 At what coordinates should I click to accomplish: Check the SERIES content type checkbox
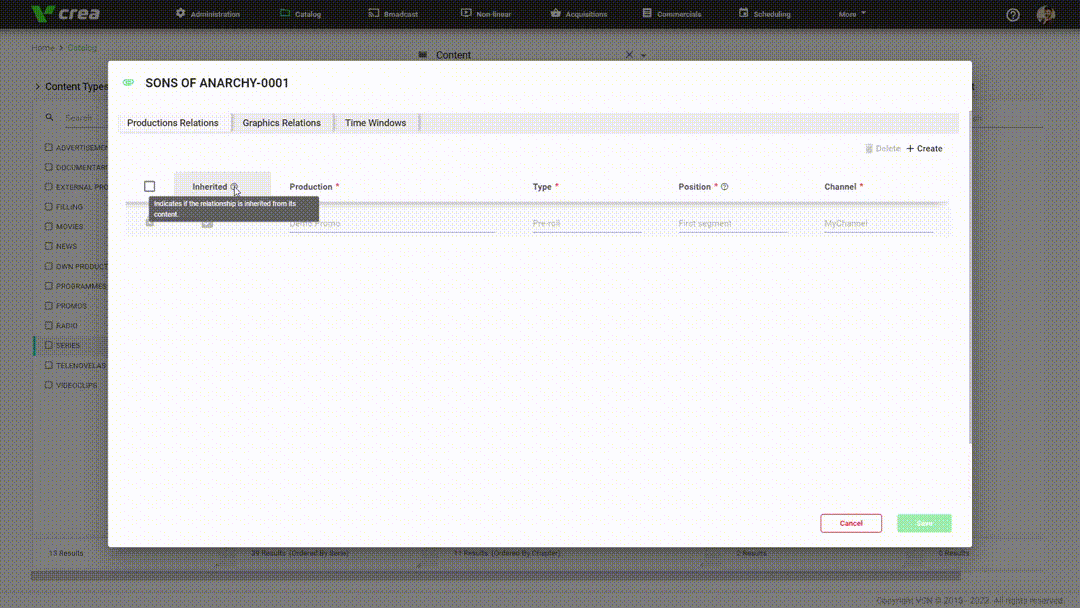pos(49,345)
